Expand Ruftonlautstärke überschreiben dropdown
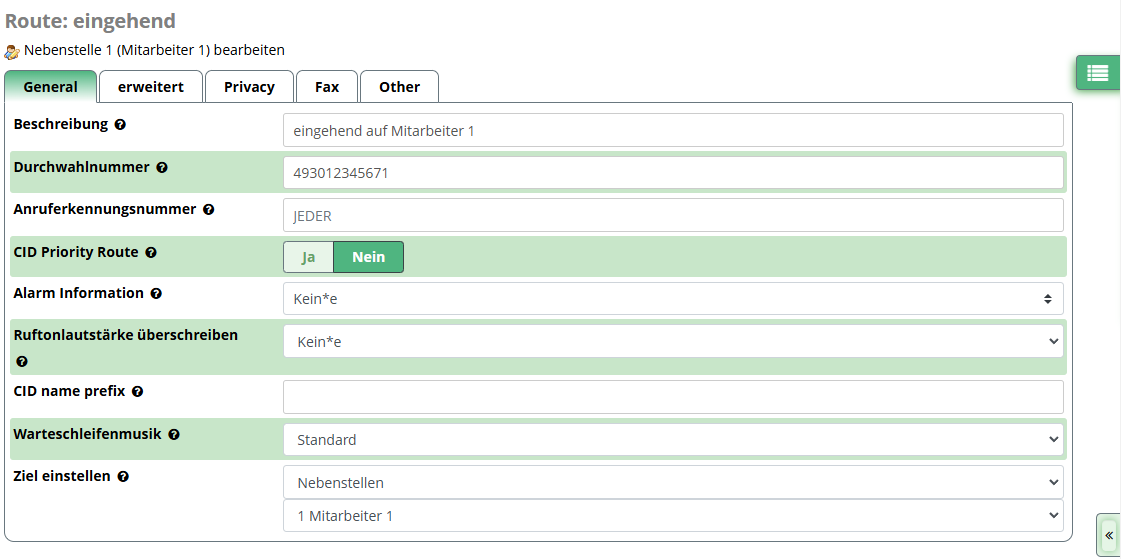 (x=673, y=342)
